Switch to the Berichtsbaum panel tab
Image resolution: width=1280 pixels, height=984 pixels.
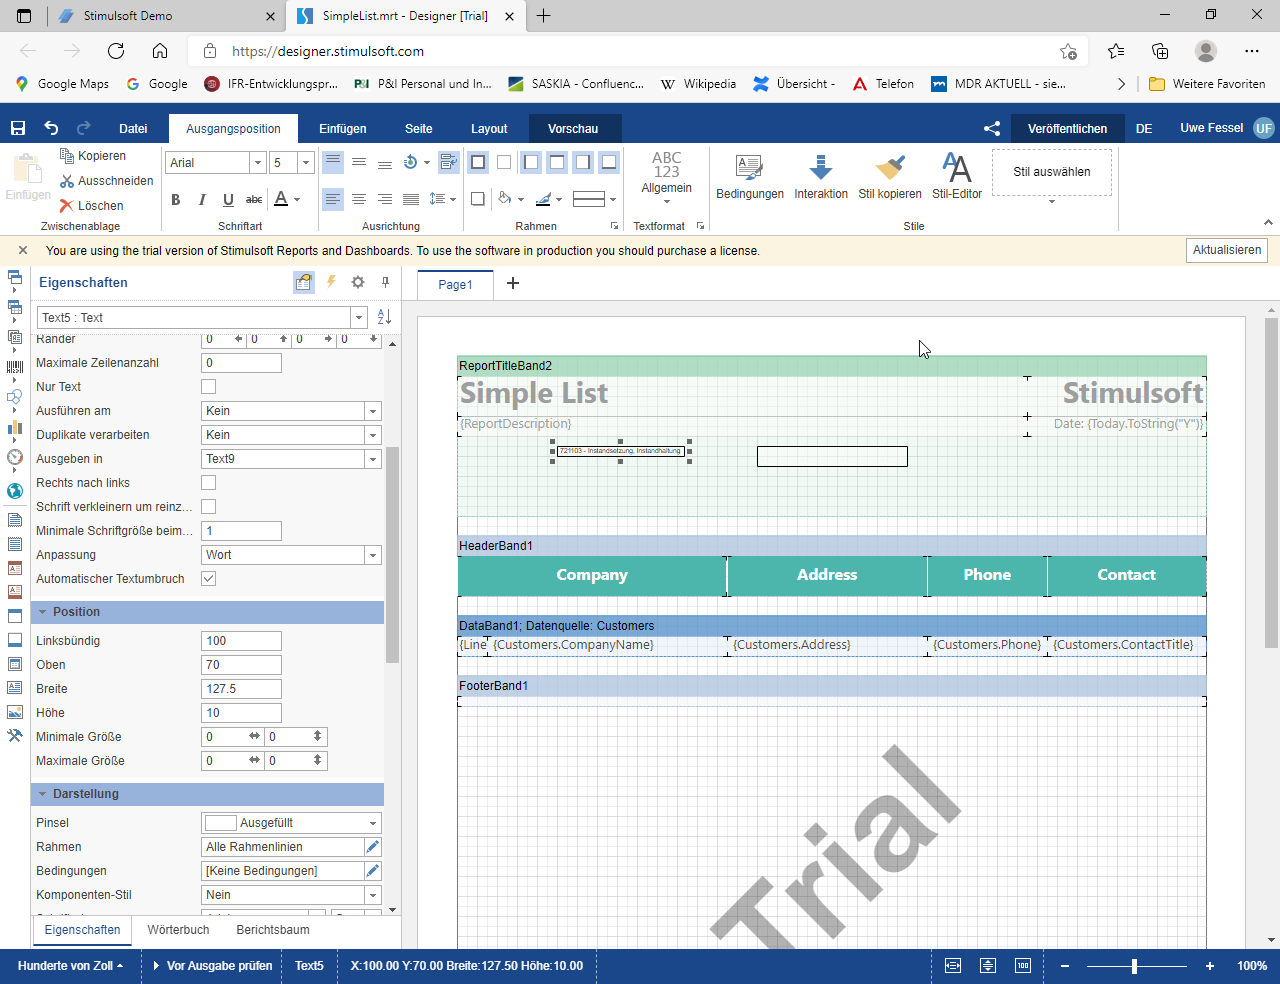click(x=273, y=930)
